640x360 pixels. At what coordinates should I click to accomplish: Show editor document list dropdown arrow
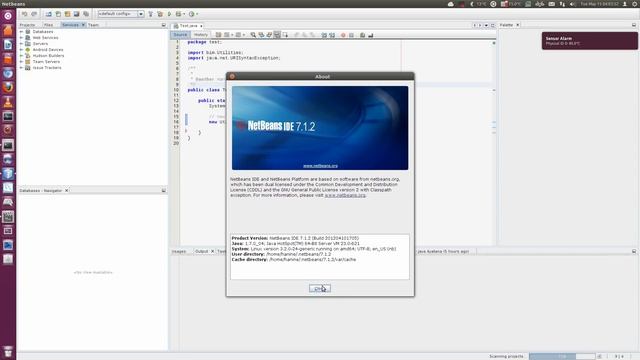click(486, 25)
